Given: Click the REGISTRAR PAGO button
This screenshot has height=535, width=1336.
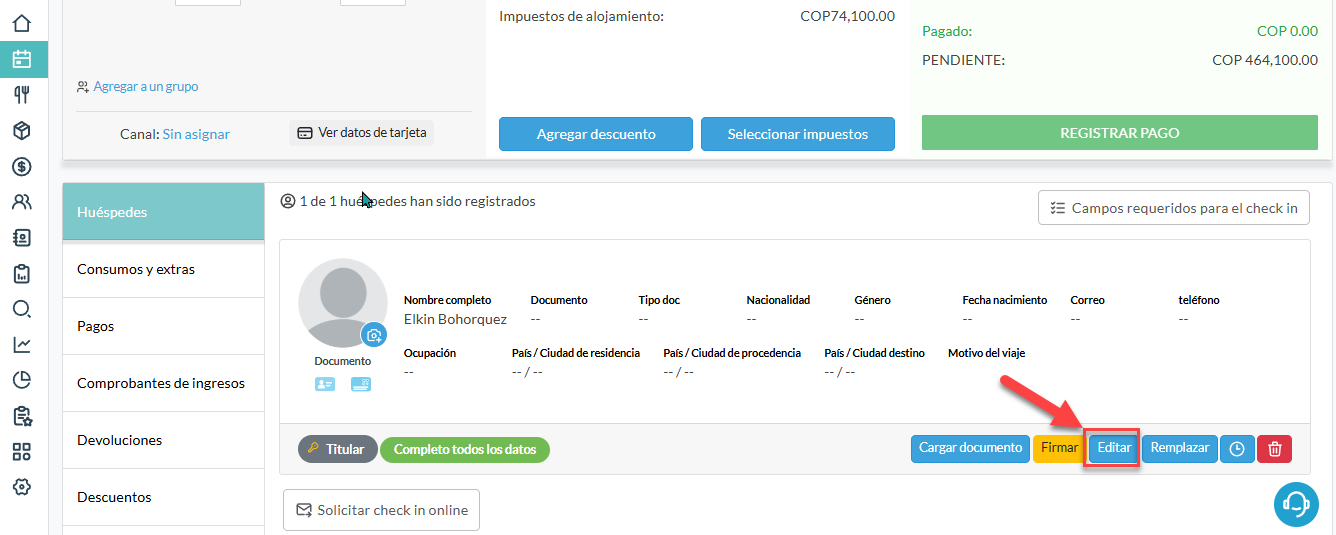Looking at the screenshot, I should click(1119, 133).
